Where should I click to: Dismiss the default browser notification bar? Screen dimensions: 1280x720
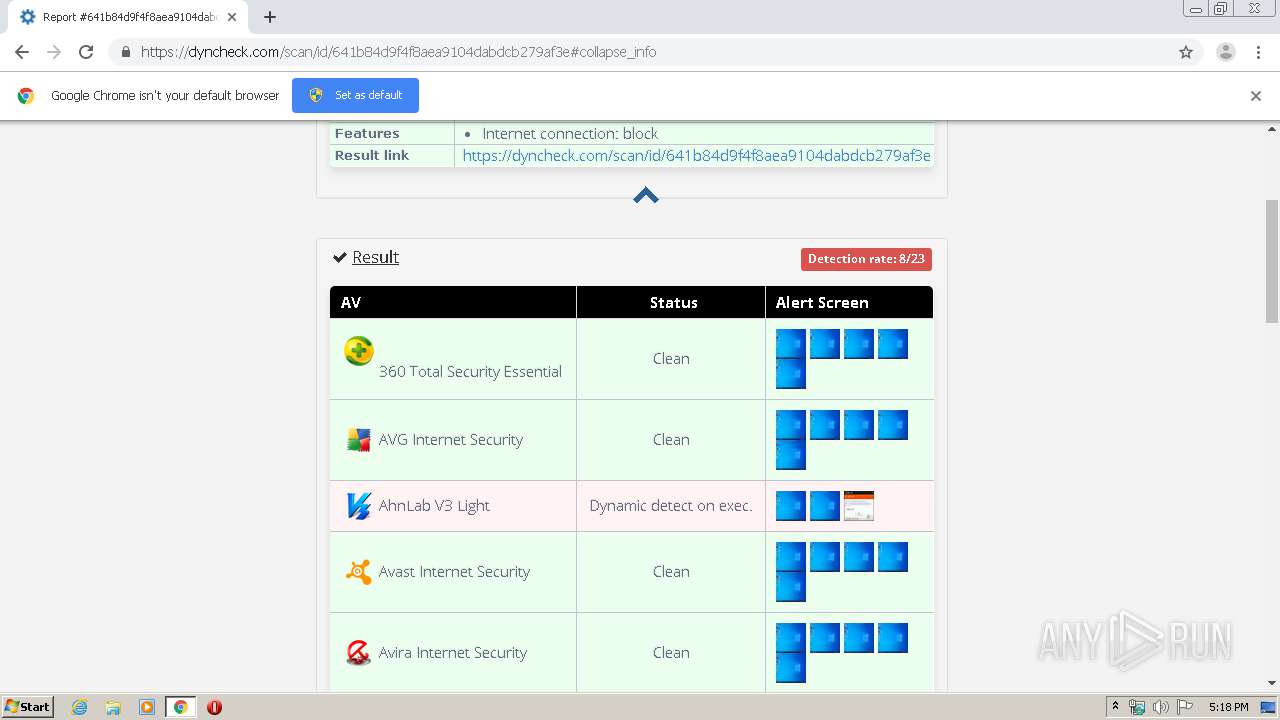click(1256, 96)
